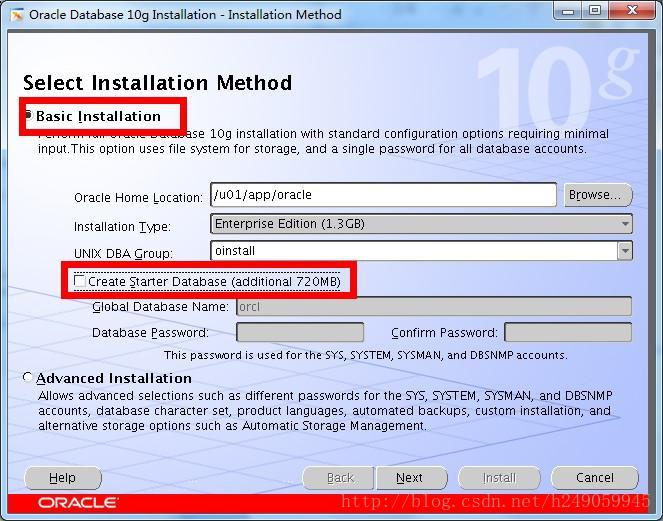The height and width of the screenshot is (521, 663).
Task: Click the 'UNIX DBA Group:' label
Action: pyautogui.click(x=123, y=254)
